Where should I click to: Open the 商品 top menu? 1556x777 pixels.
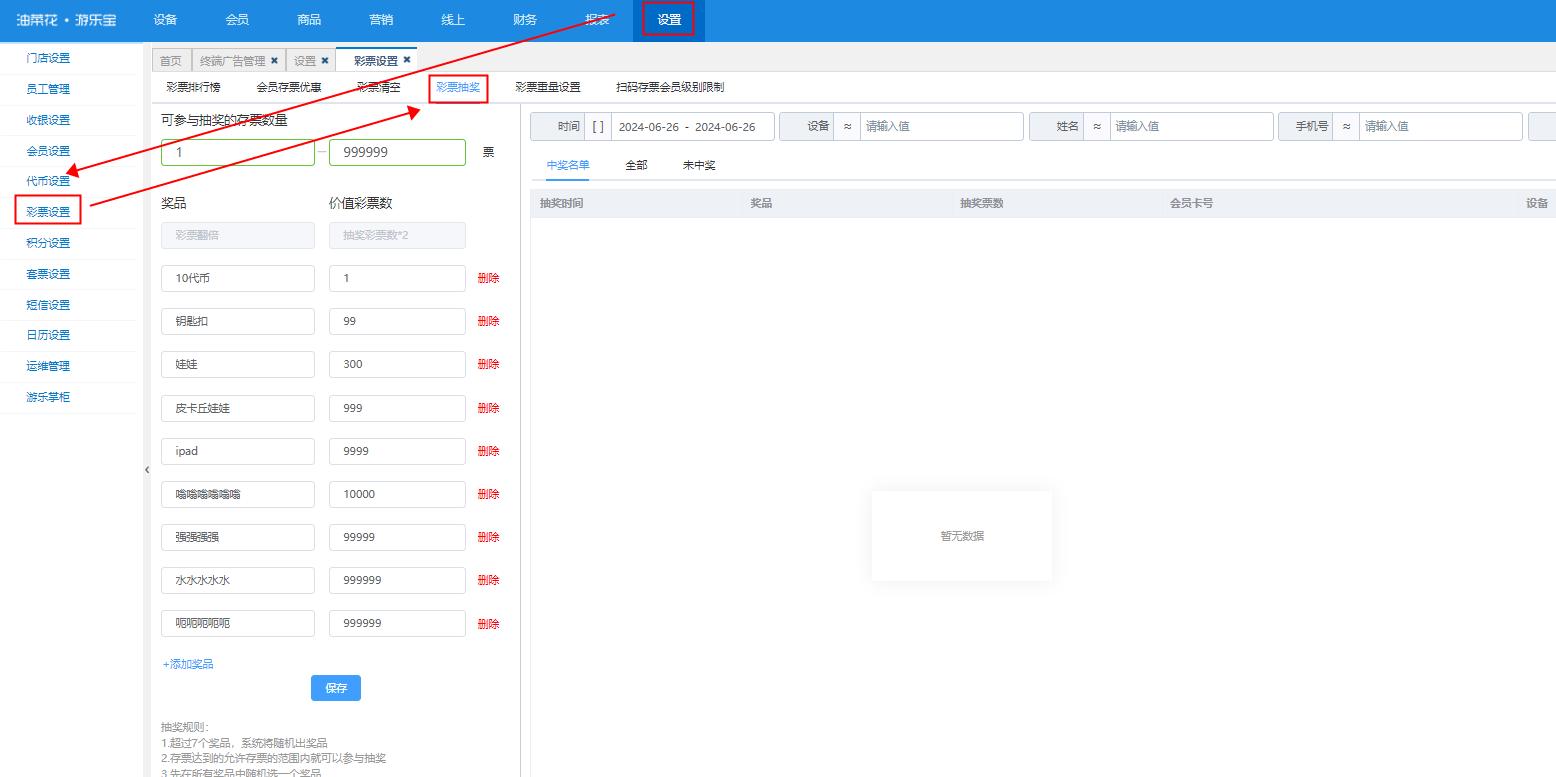[309, 20]
